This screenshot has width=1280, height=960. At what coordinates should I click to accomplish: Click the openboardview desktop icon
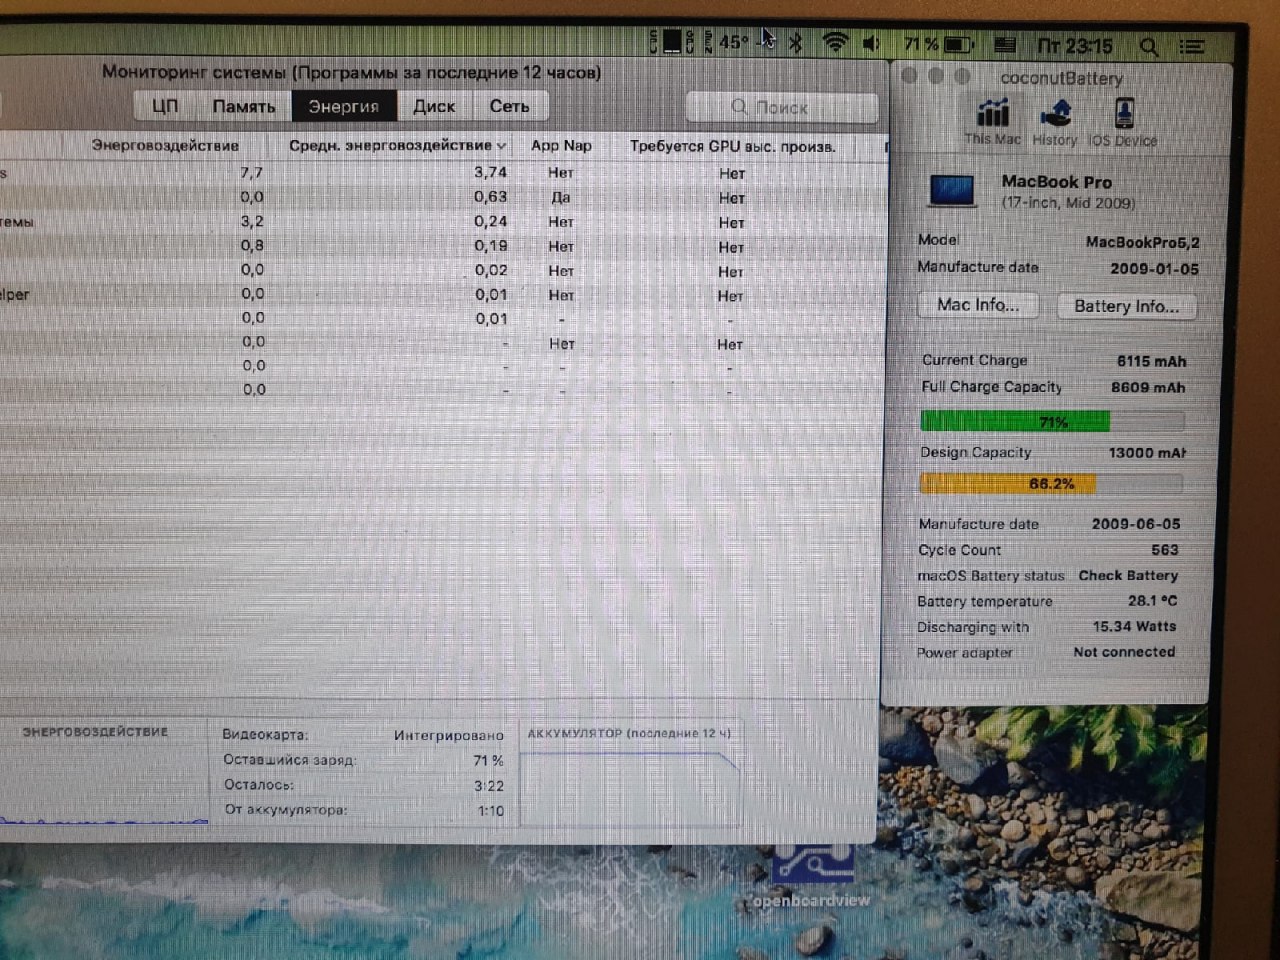point(811,876)
